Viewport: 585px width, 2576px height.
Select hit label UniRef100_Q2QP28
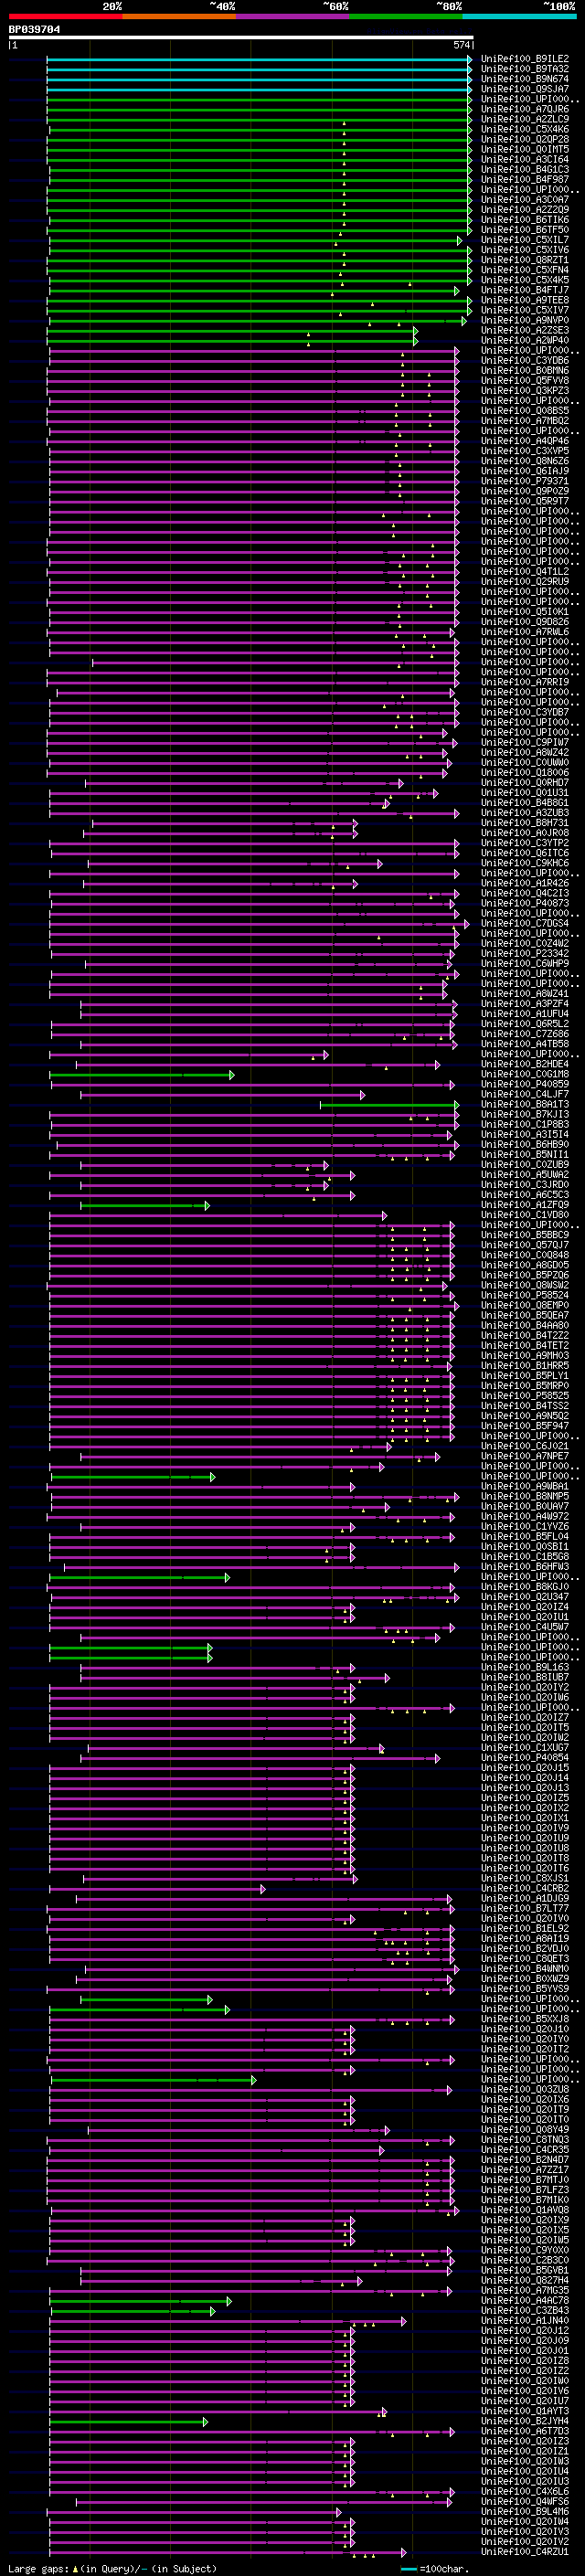525,139
